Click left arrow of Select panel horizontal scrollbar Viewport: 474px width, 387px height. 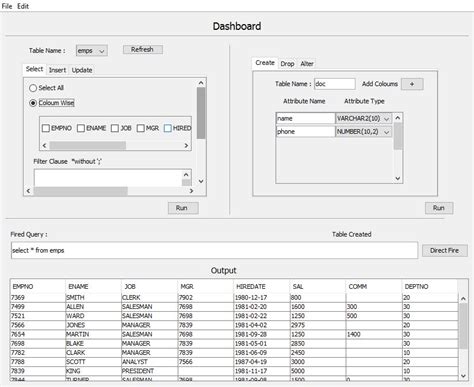28,191
